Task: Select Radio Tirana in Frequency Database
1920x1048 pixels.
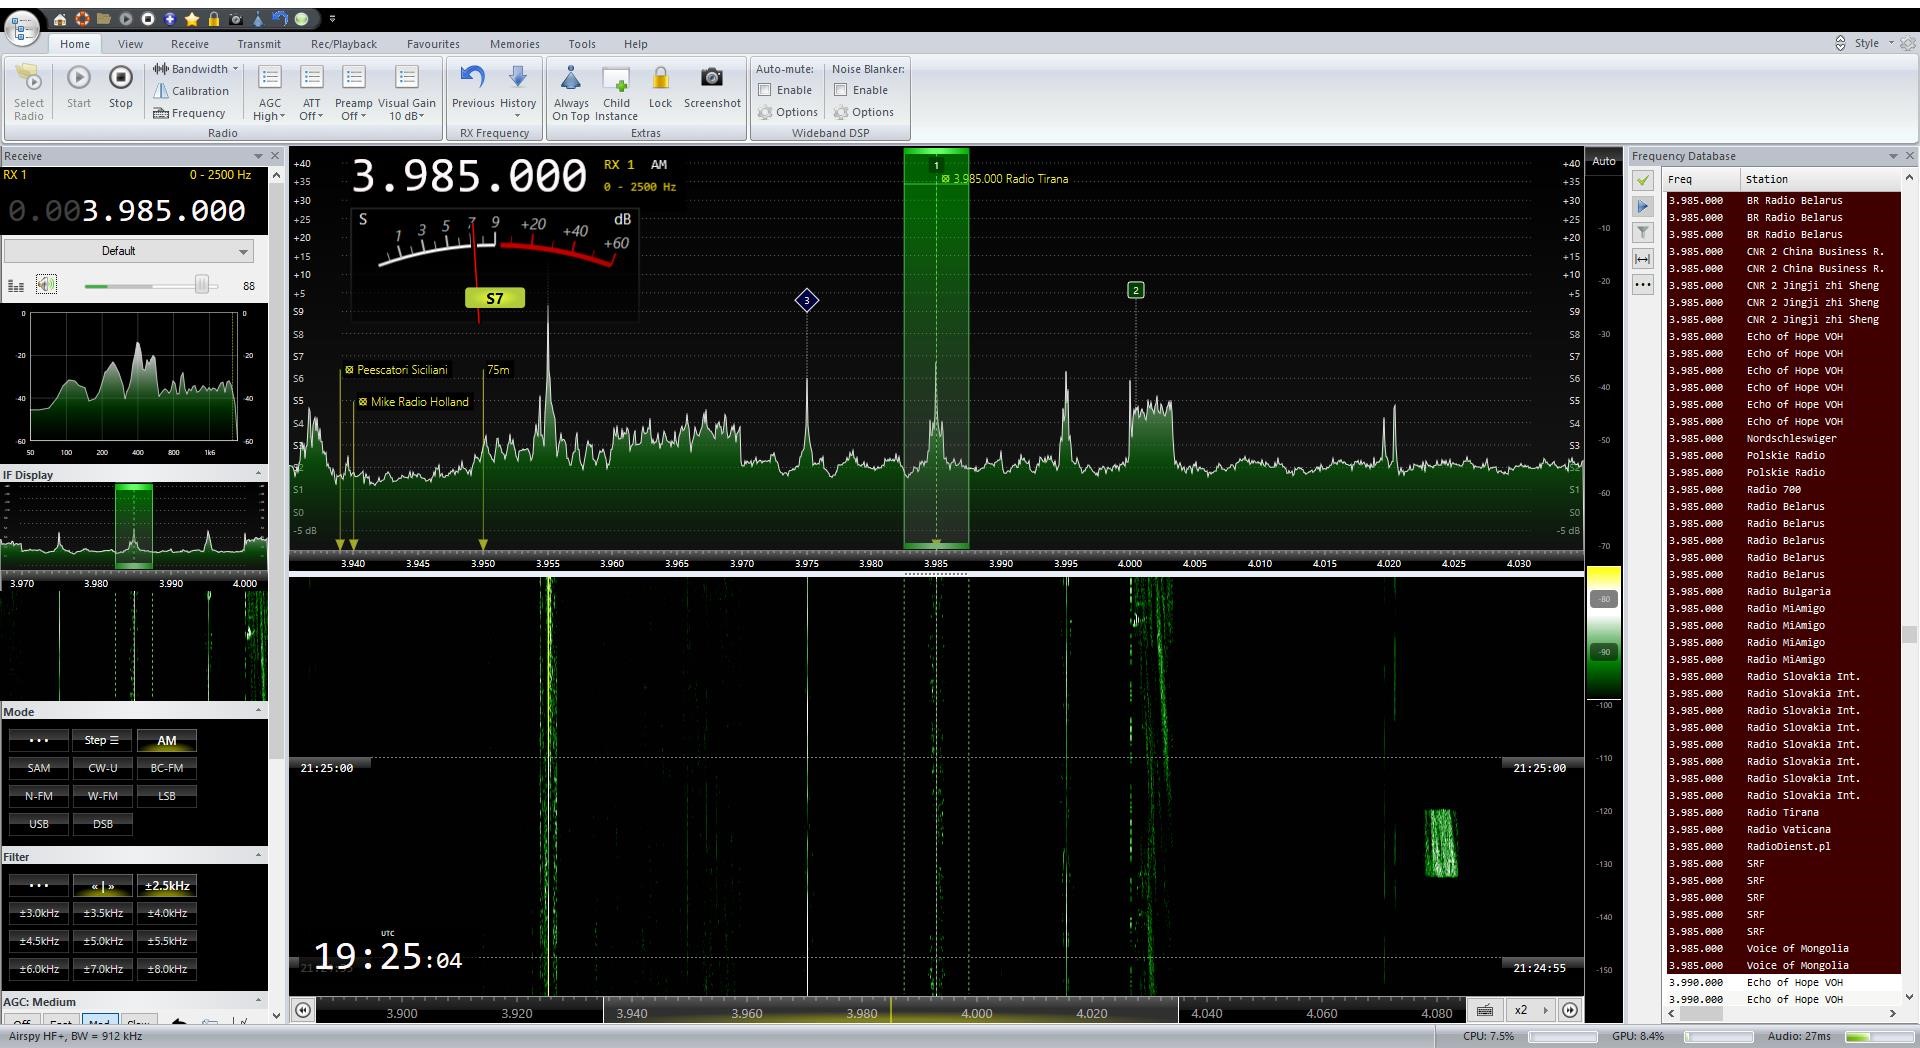Action: coord(1782,813)
